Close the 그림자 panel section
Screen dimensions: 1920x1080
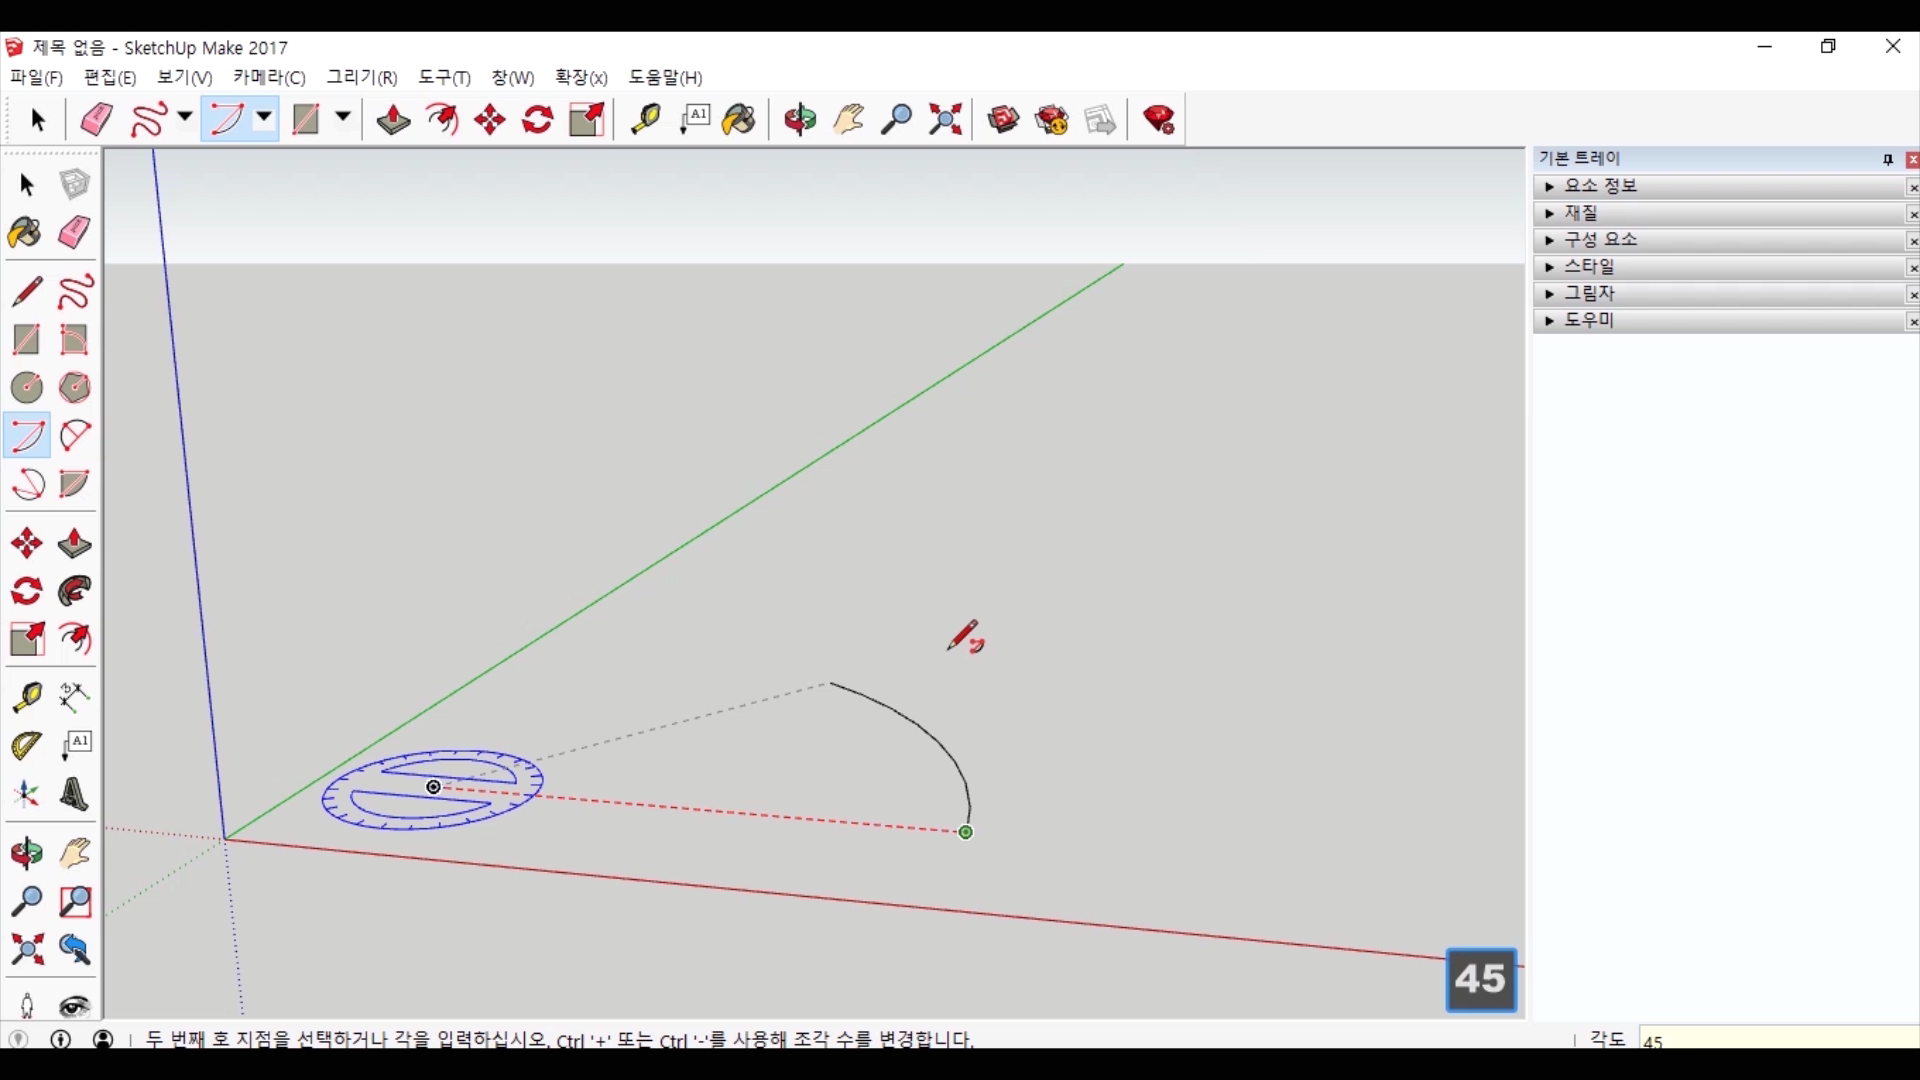(1912, 294)
